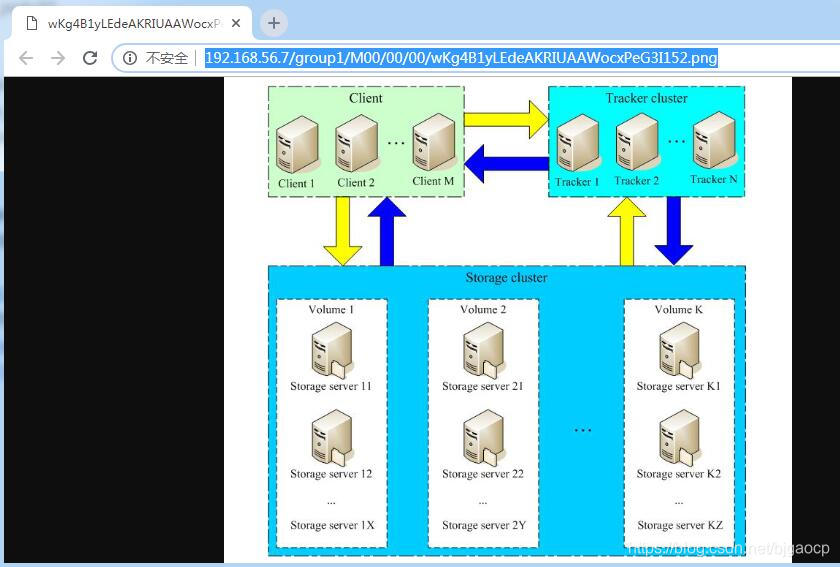Click the 'Tracker 2' label
This screenshot has height=567, width=840.
pos(636,181)
